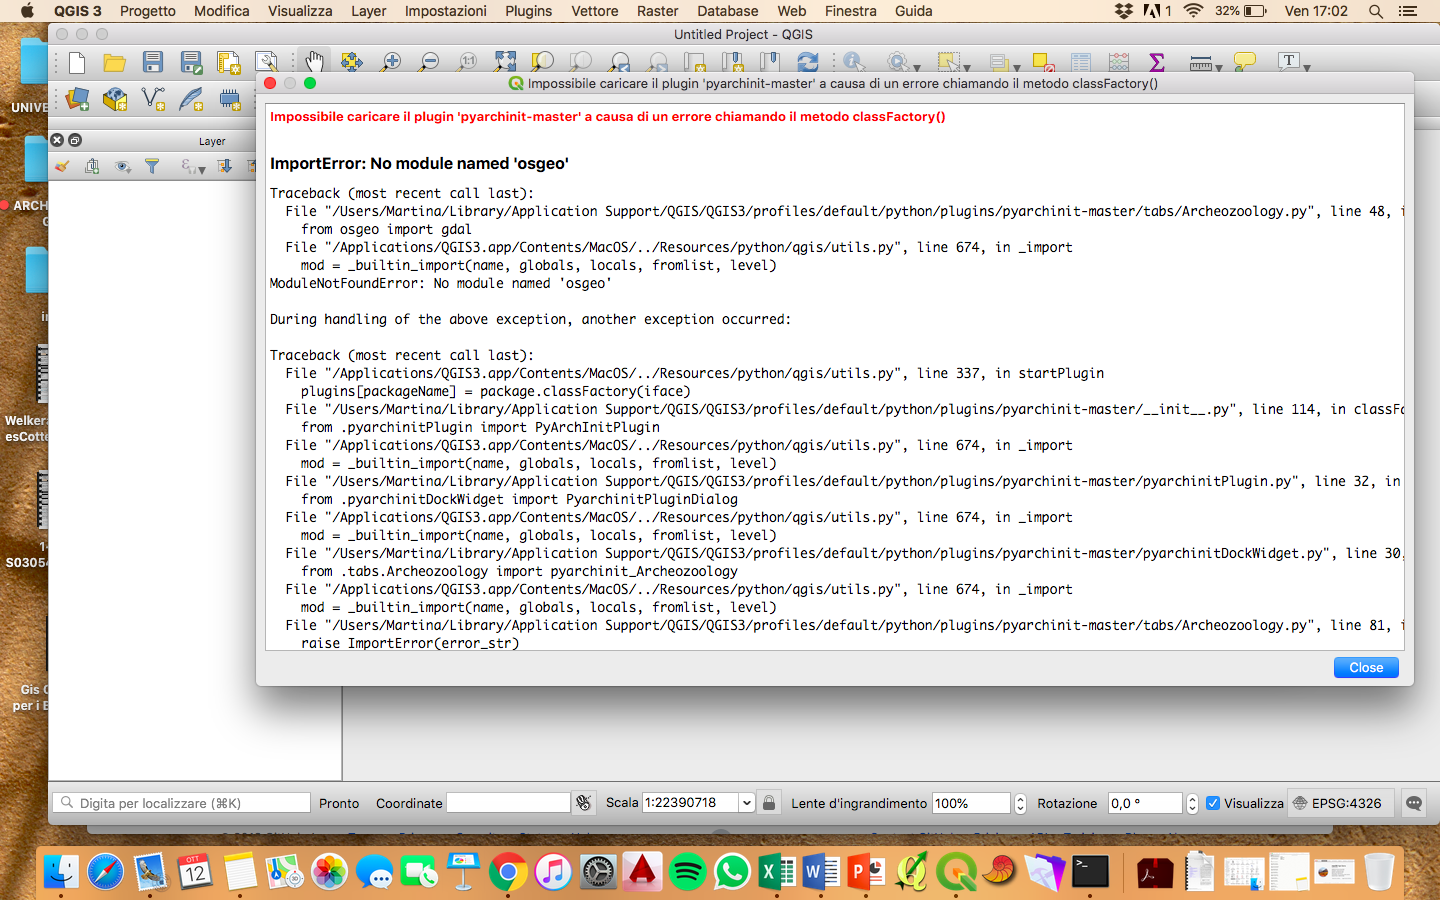The height and width of the screenshot is (900, 1440).
Task: Zoom to native resolution with 1:1 icon
Action: (x=467, y=61)
